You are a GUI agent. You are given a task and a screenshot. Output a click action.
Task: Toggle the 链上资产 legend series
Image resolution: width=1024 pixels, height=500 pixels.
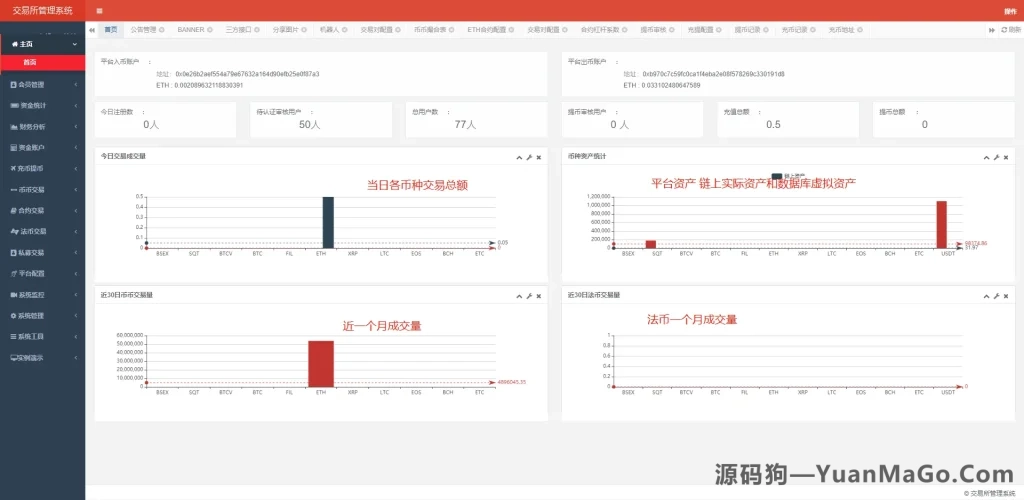[x=789, y=176]
